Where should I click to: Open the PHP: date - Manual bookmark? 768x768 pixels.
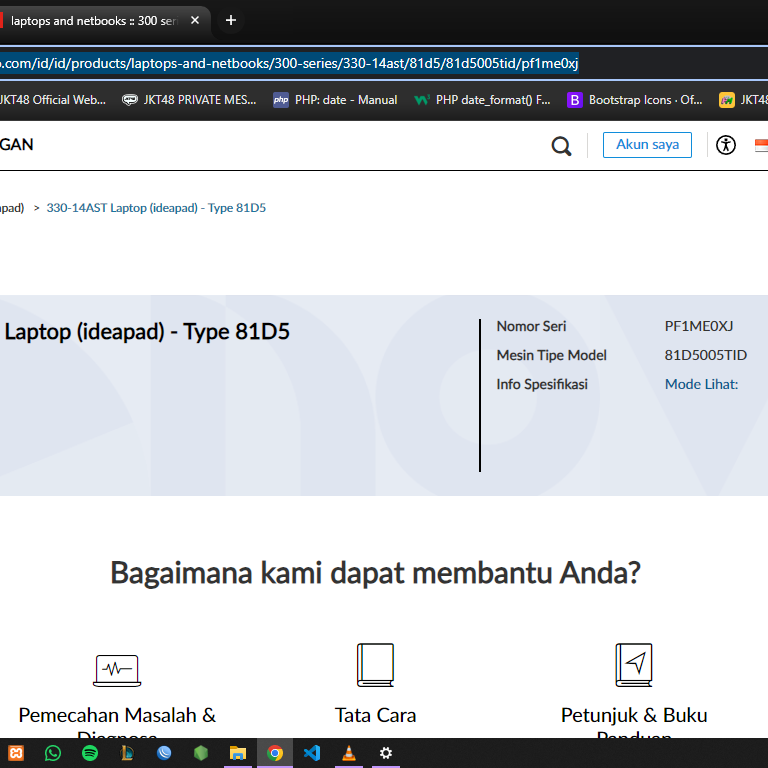click(335, 100)
